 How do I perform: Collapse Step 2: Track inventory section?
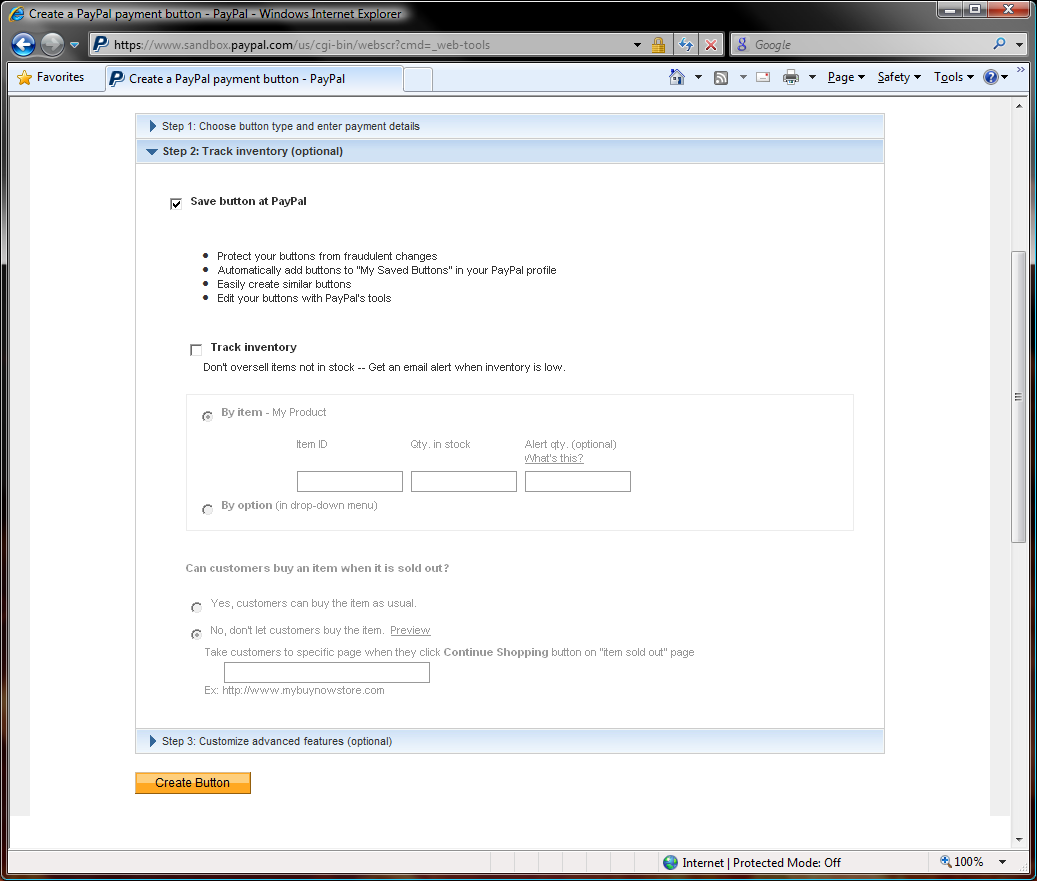tap(510, 151)
